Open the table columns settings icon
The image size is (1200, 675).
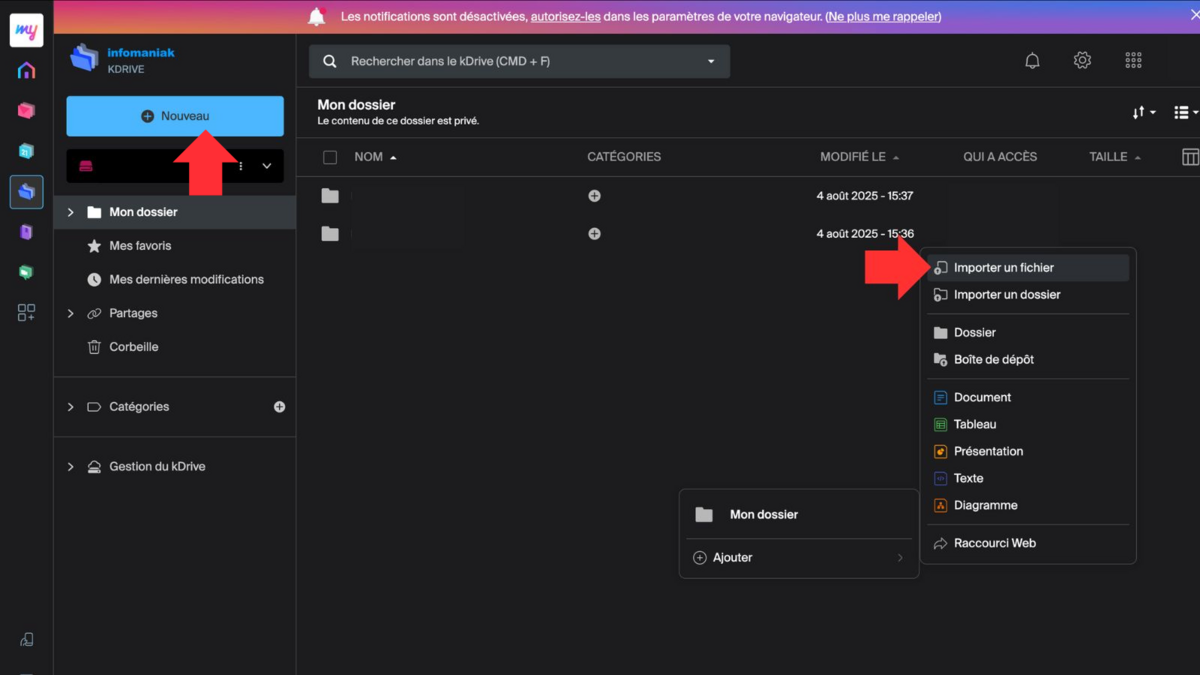pyautogui.click(x=1190, y=157)
